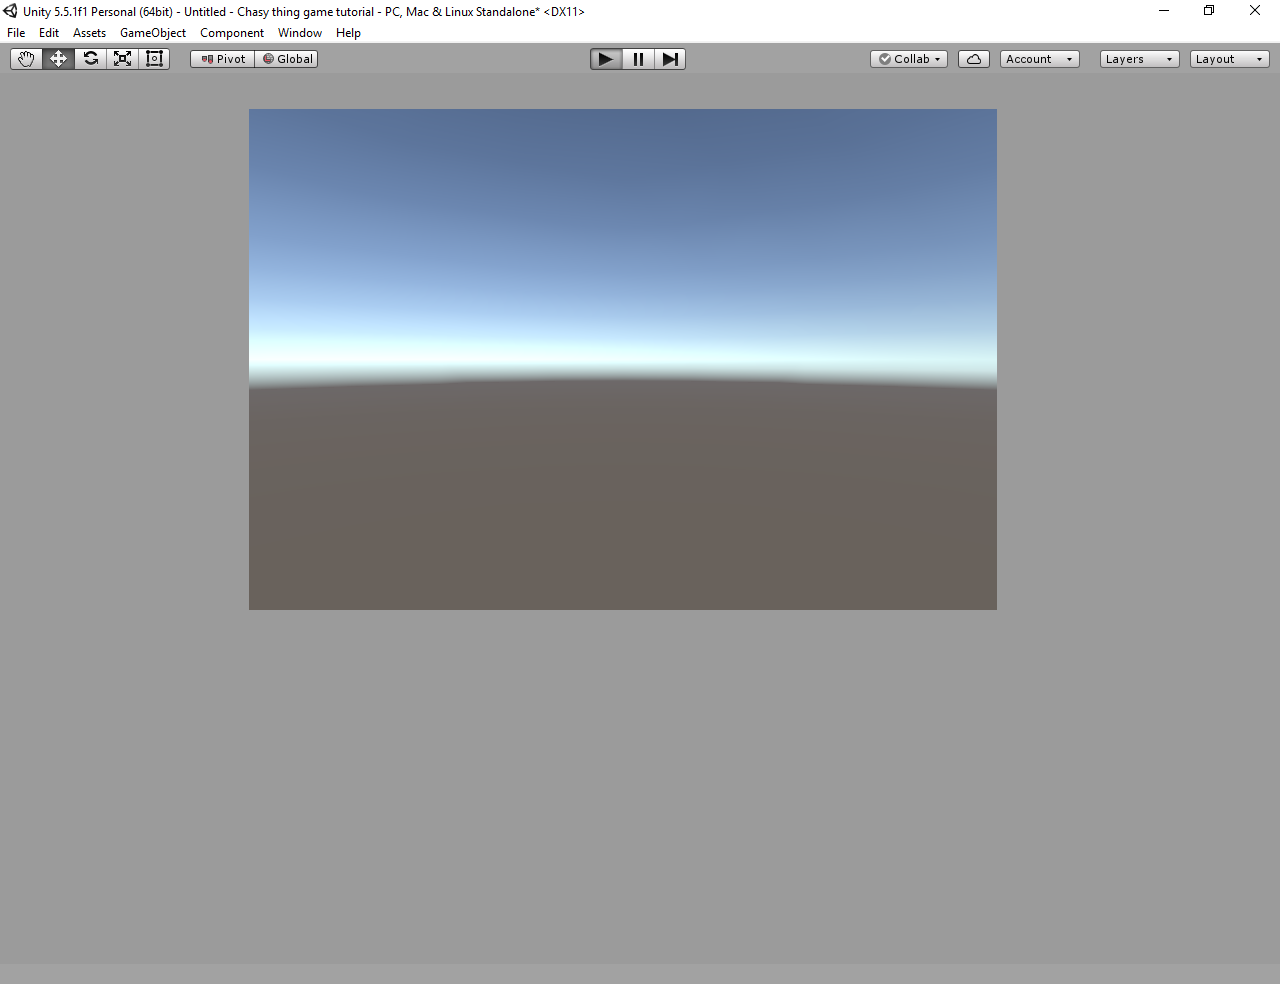The height and width of the screenshot is (984, 1280).
Task: Open the cloud Services panel
Action: (974, 59)
